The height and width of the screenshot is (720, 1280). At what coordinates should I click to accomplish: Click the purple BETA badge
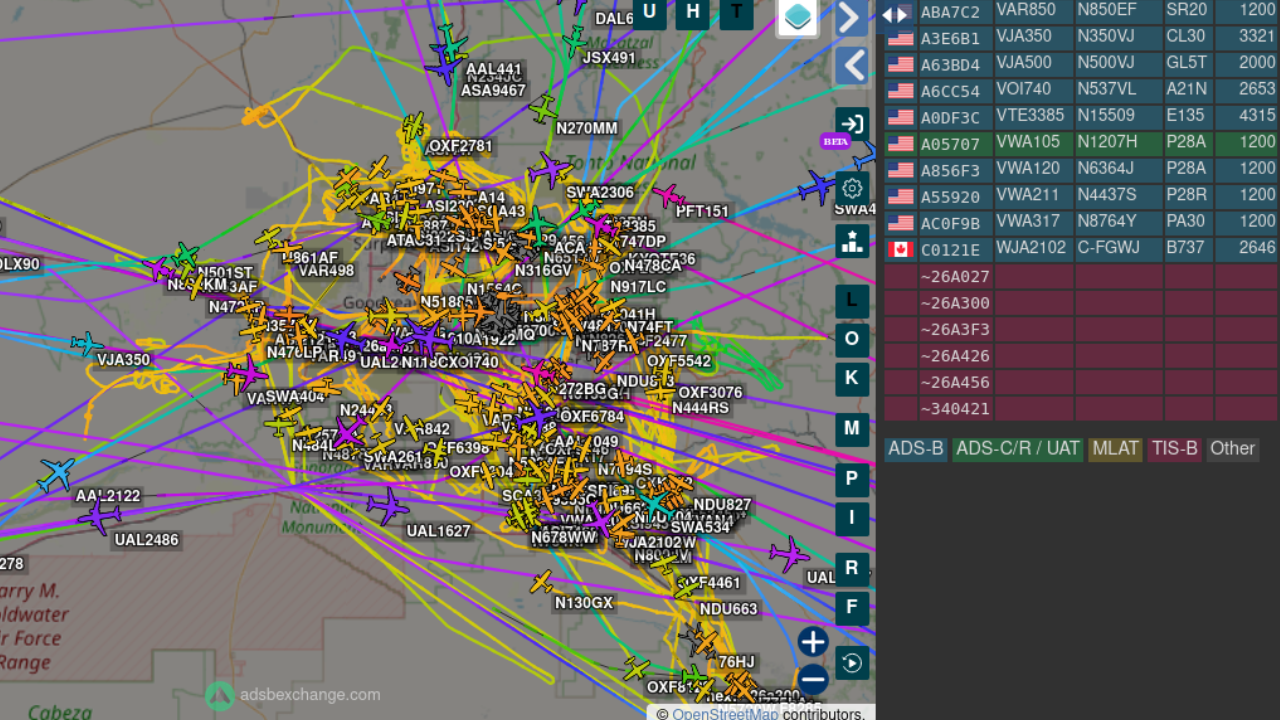835,141
